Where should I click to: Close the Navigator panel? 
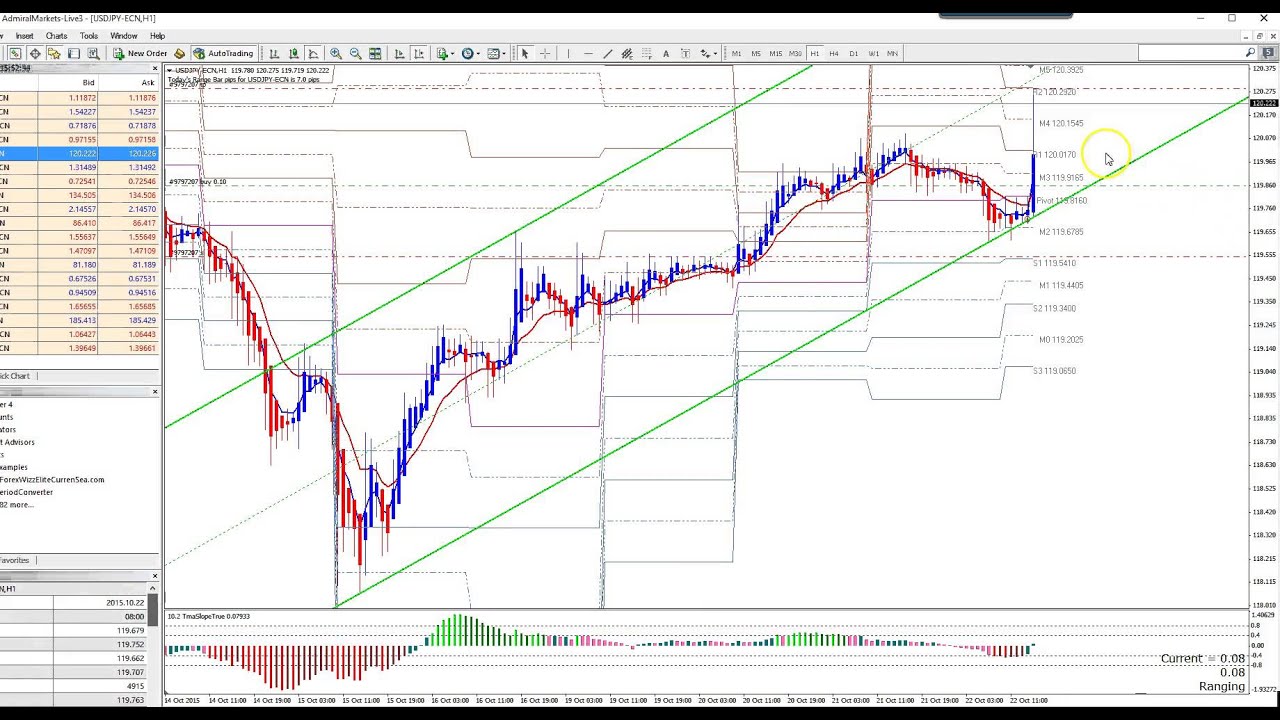coord(155,392)
